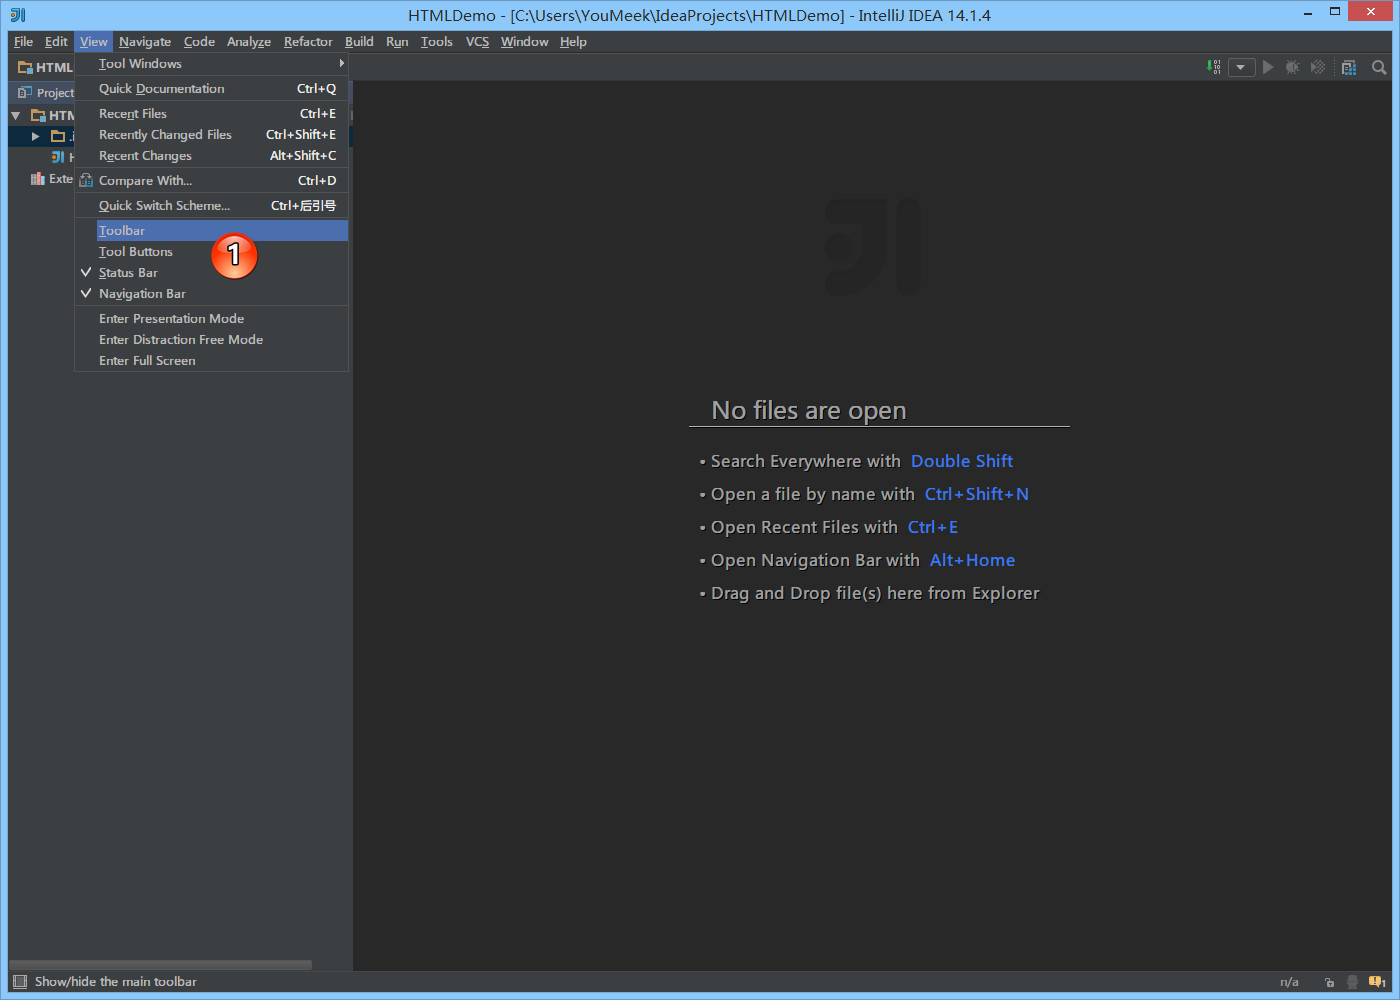The image size is (1400, 1000).
Task: Choose Enter Presentation Mode
Action: click(x=171, y=319)
